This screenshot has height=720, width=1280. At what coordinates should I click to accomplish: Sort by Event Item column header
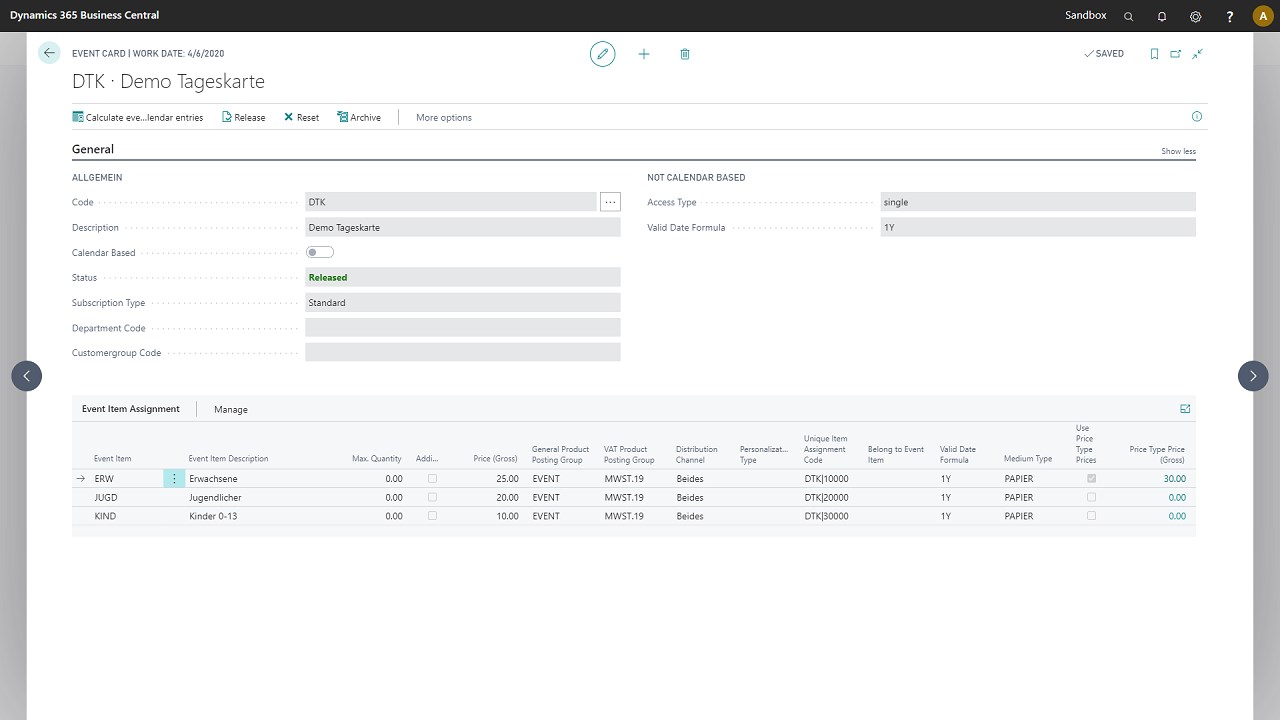pos(112,459)
